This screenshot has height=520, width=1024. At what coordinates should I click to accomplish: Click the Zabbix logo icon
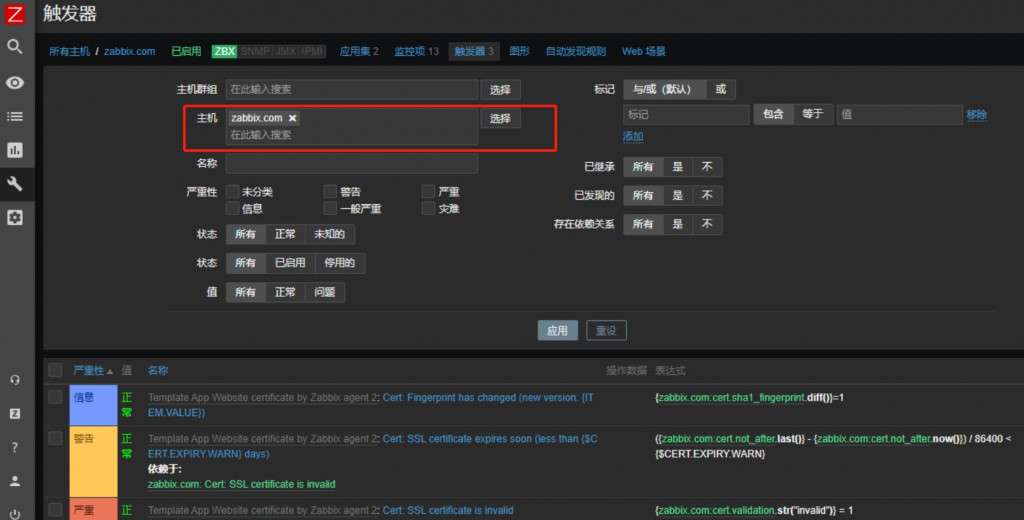pos(14,14)
